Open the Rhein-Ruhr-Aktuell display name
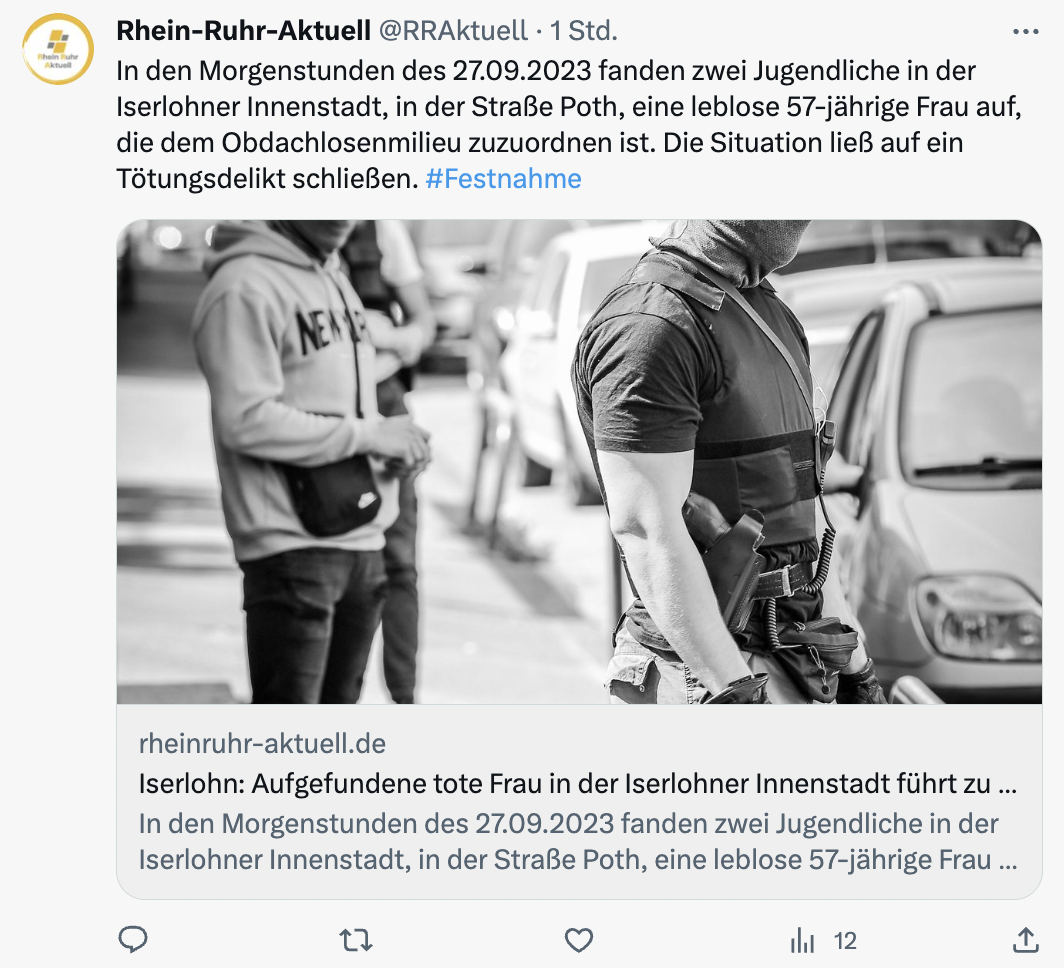Screen dimensions: 1064x968 (x=244, y=31)
